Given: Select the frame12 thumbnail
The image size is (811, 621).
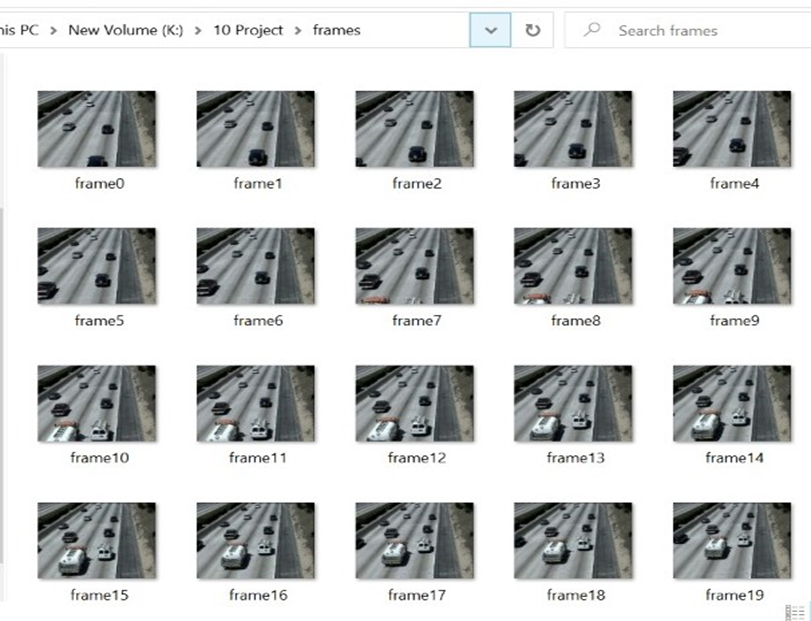Looking at the screenshot, I should tap(414, 403).
